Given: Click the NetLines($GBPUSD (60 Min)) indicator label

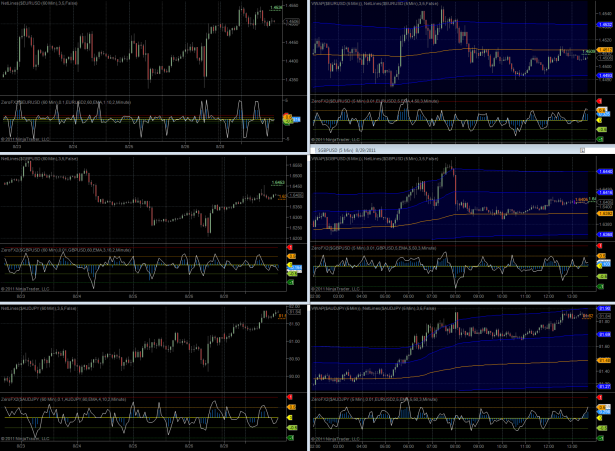Looking at the screenshot, I should pos(39,158).
